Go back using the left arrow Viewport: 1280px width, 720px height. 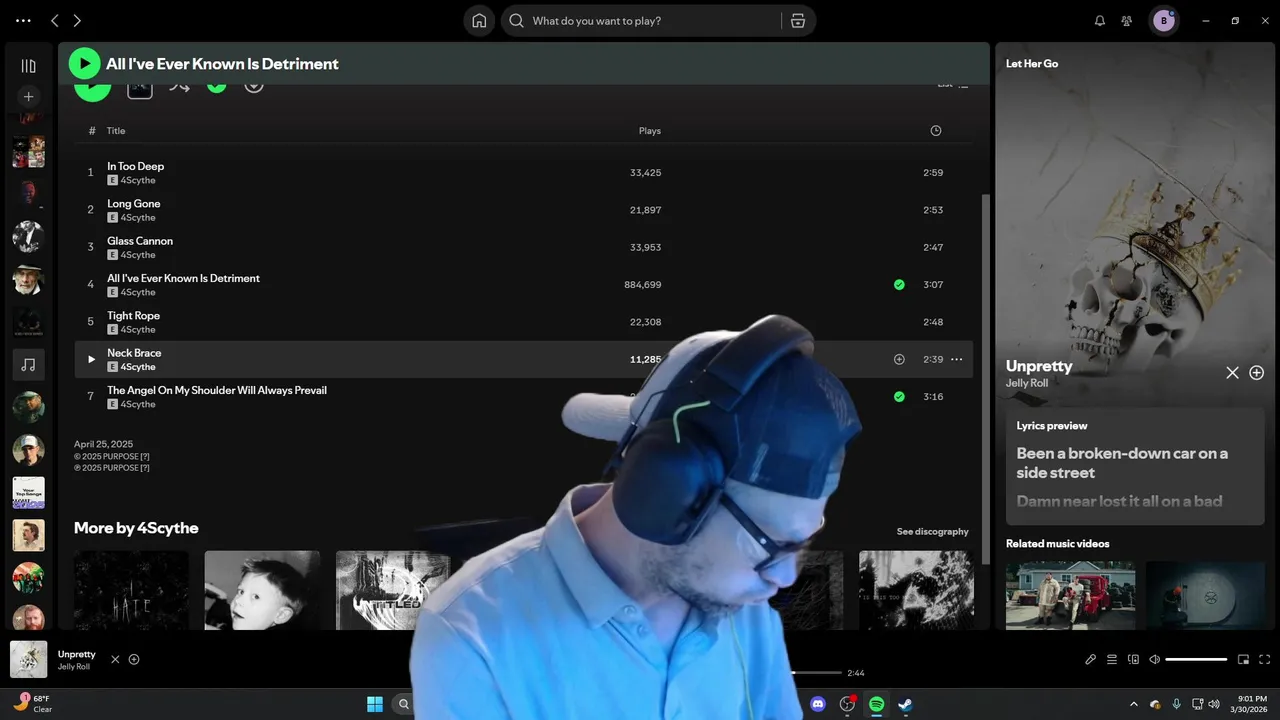[55, 20]
